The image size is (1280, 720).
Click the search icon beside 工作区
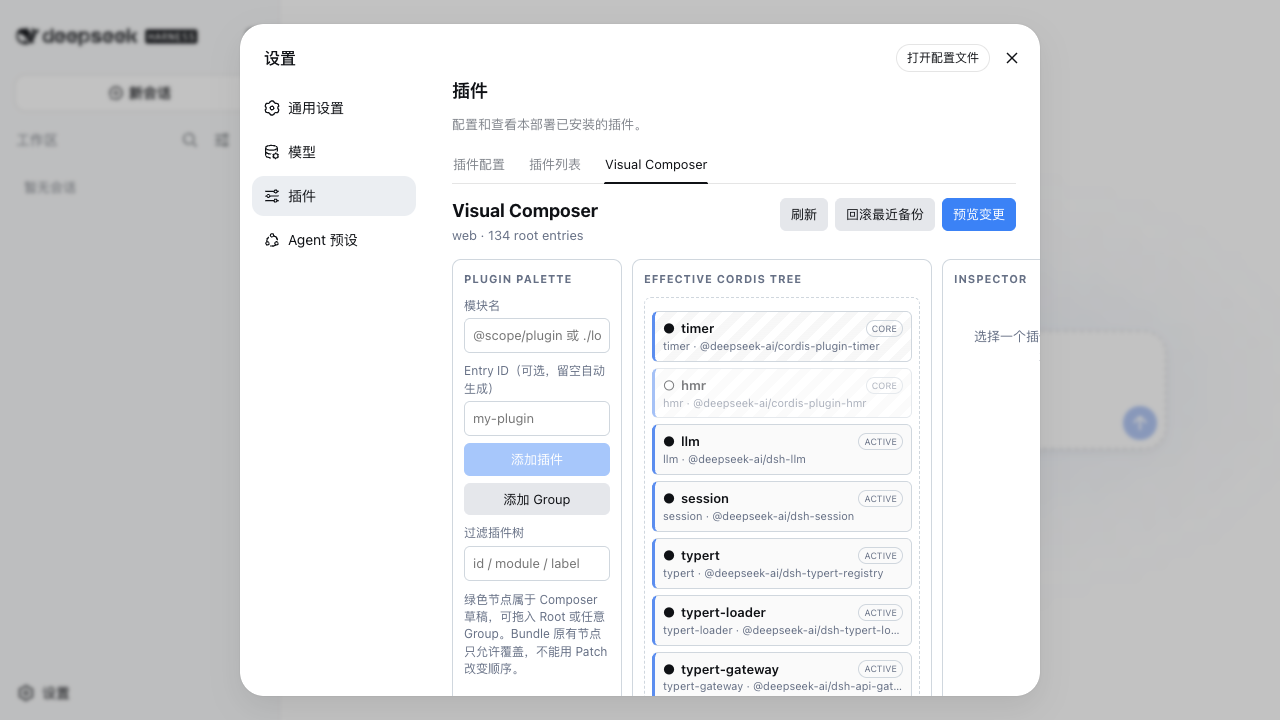pyautogui.click(x=189, y=140)
